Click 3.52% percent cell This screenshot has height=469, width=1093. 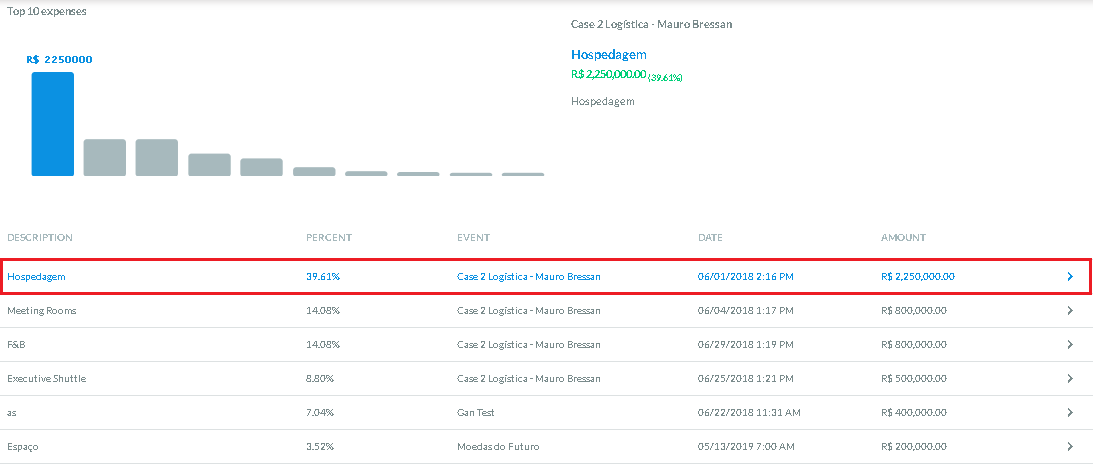[320, 447]
